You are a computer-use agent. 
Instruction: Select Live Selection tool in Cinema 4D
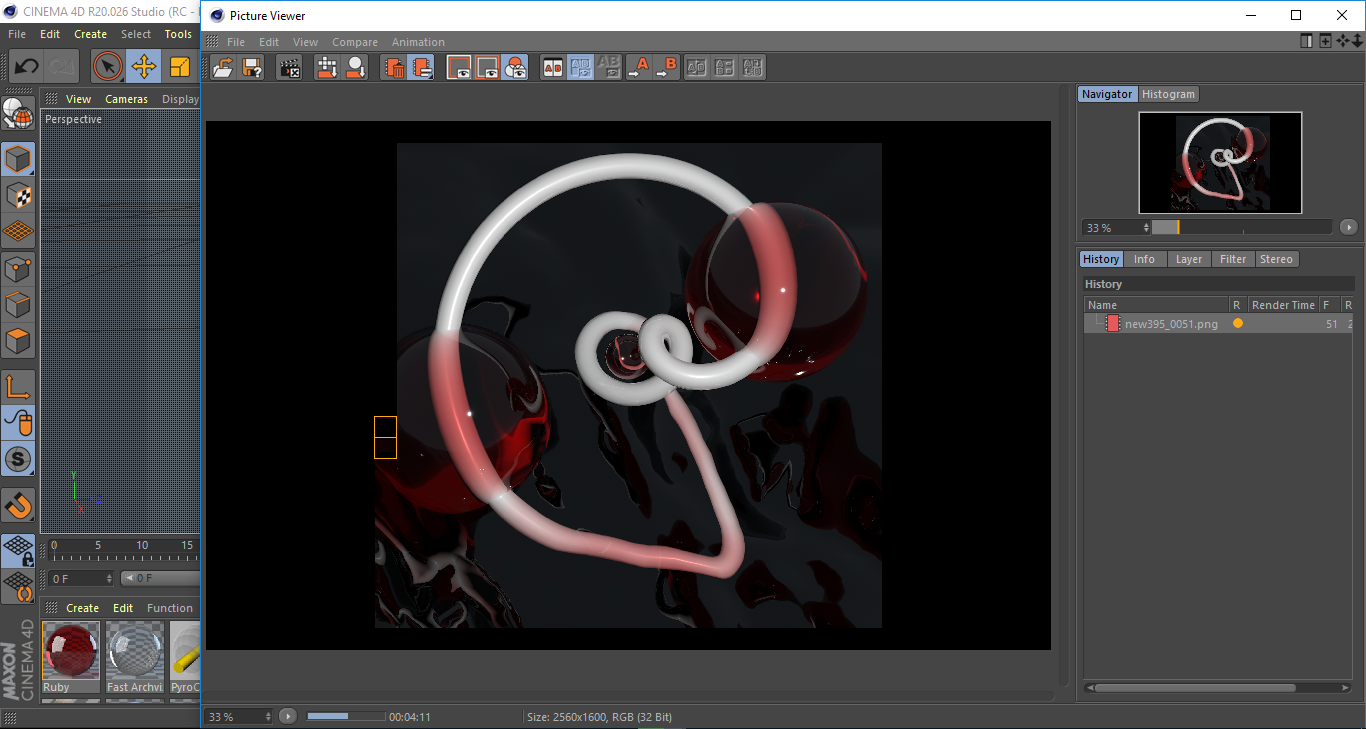pyautogui.click(x=108, y=67)
